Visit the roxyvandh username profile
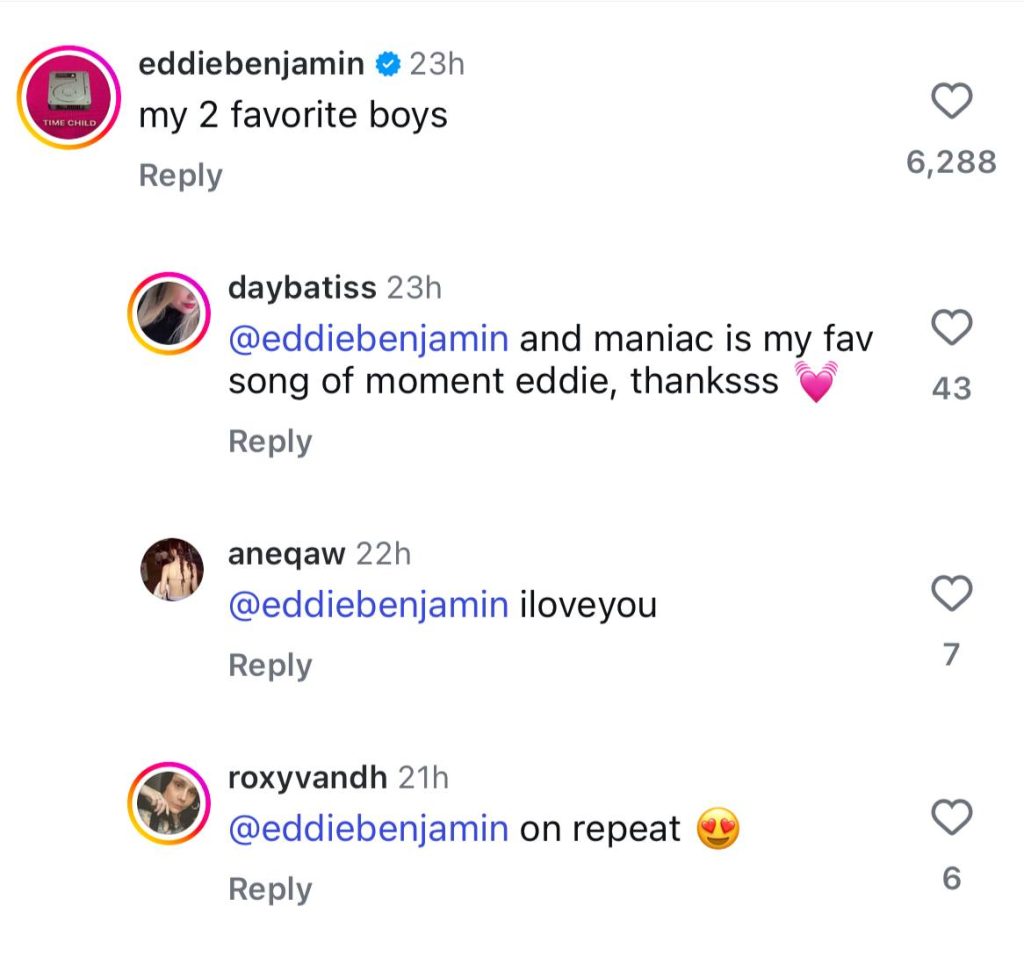The width and height of the screenshot is (1024, 957). (308, 778)
